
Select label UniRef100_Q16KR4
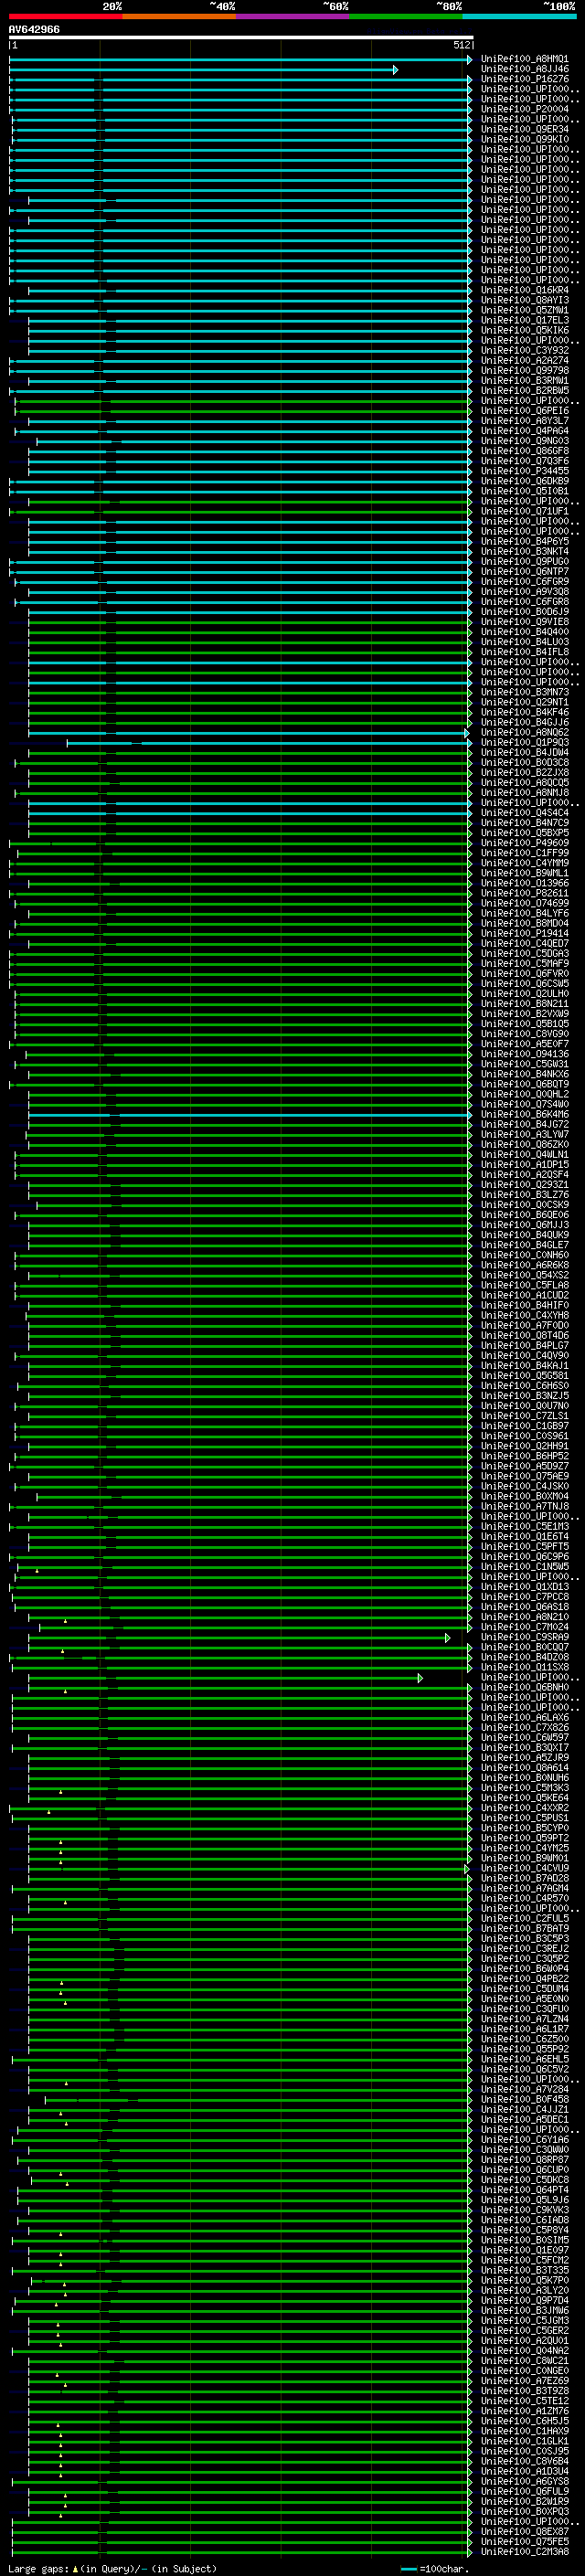[524, 290]
